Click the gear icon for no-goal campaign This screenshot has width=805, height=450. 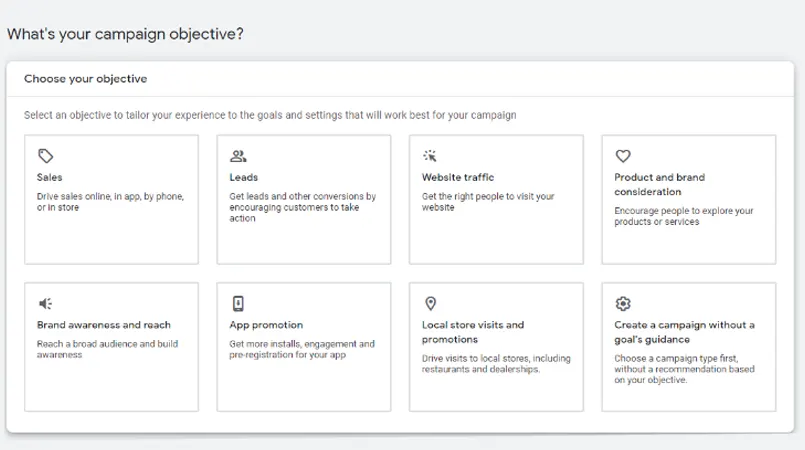[622, 303]
